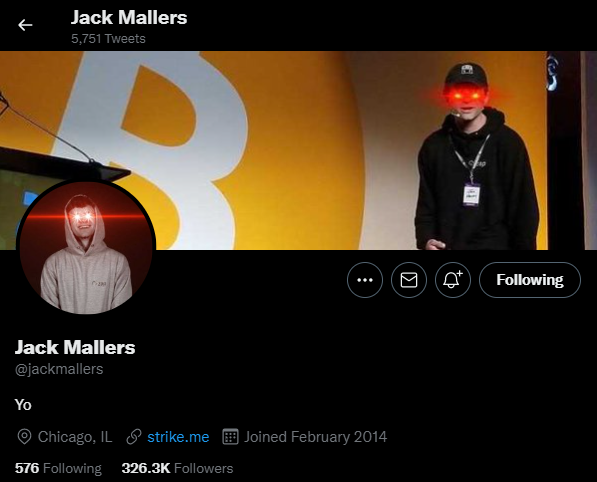Go back using the left arrow
This screenshot has height=482, width=597.
25,25
